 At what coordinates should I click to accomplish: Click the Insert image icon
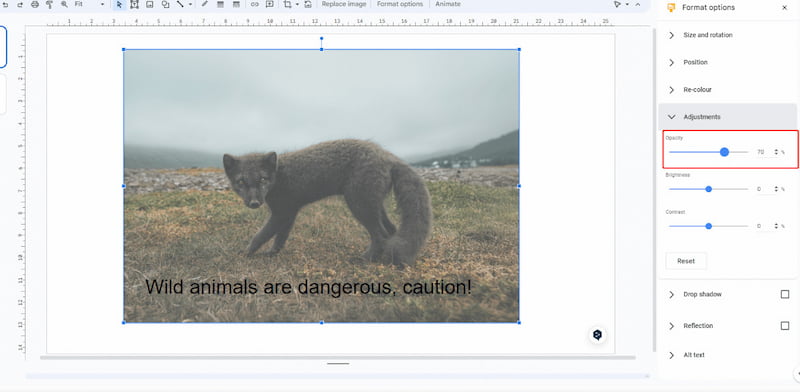149,4
